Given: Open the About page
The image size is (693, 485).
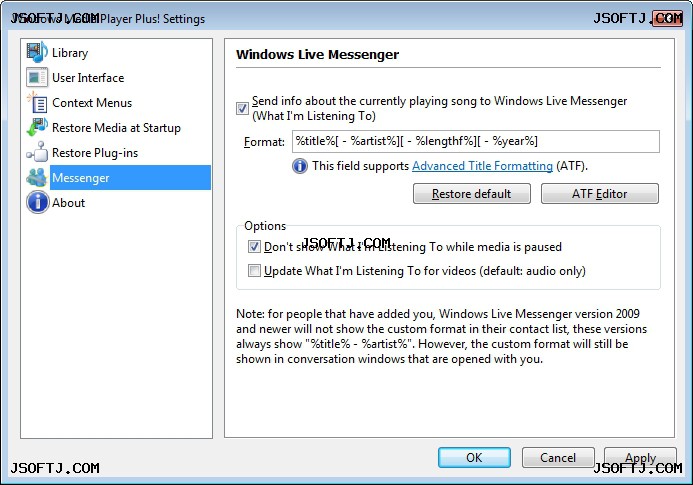Looking at the screenshot, I should tap(69, 203).
